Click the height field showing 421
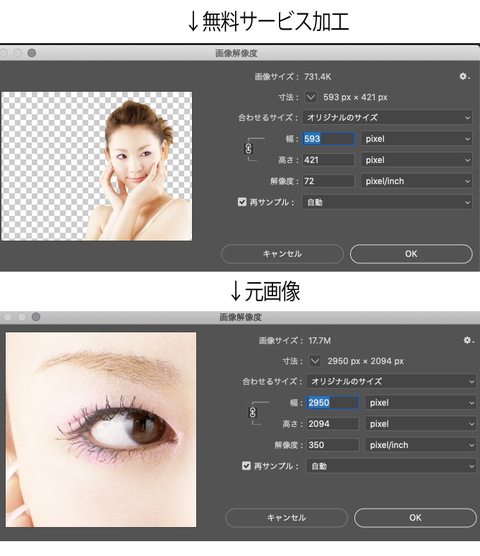The image size is (480, 556). (x=328, y=160)
